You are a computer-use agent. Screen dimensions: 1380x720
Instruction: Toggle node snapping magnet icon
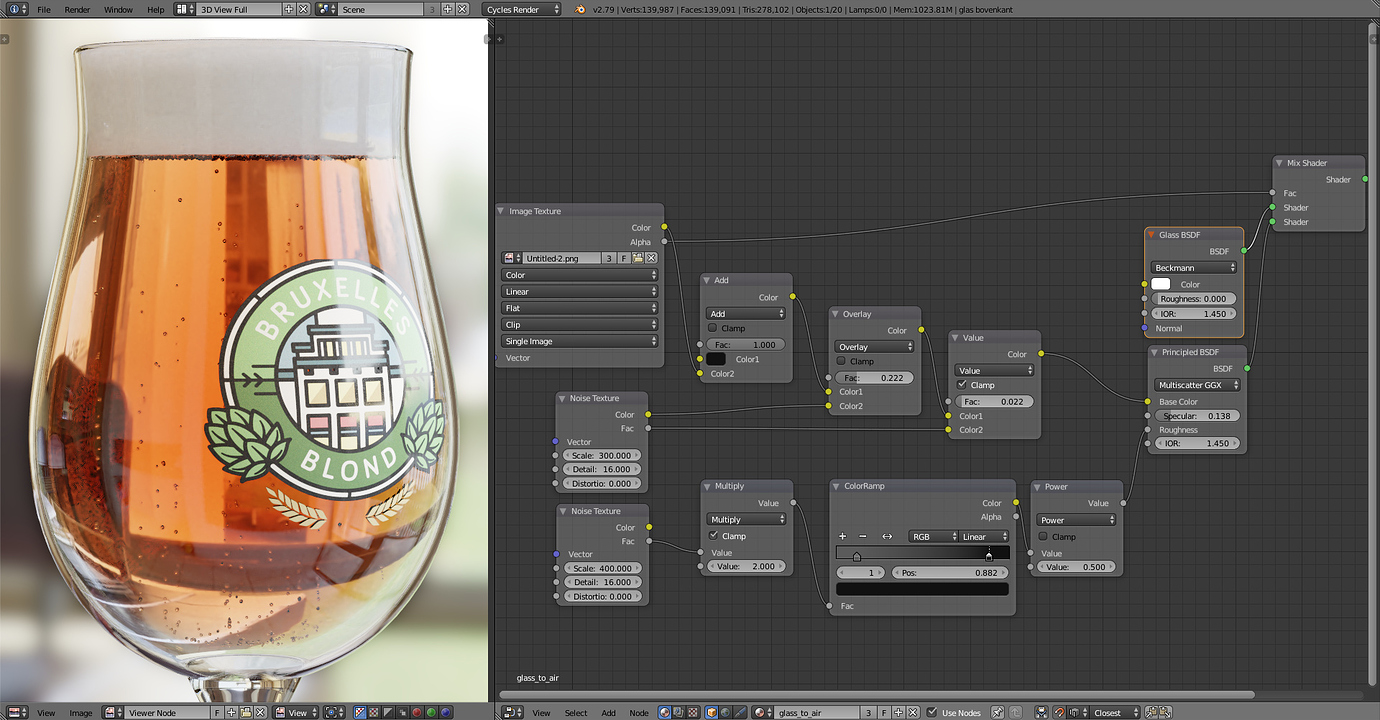click(1059, 712)
